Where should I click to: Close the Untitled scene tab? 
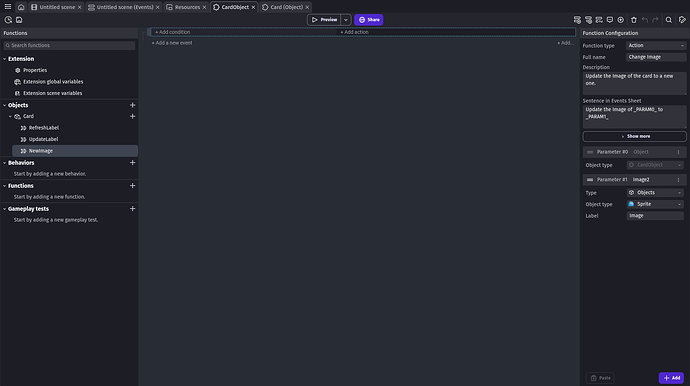(x=80, y=7)
